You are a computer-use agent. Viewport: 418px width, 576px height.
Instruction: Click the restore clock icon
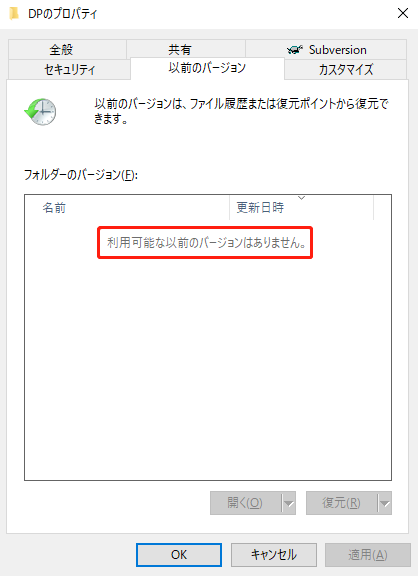coord(40,112)
